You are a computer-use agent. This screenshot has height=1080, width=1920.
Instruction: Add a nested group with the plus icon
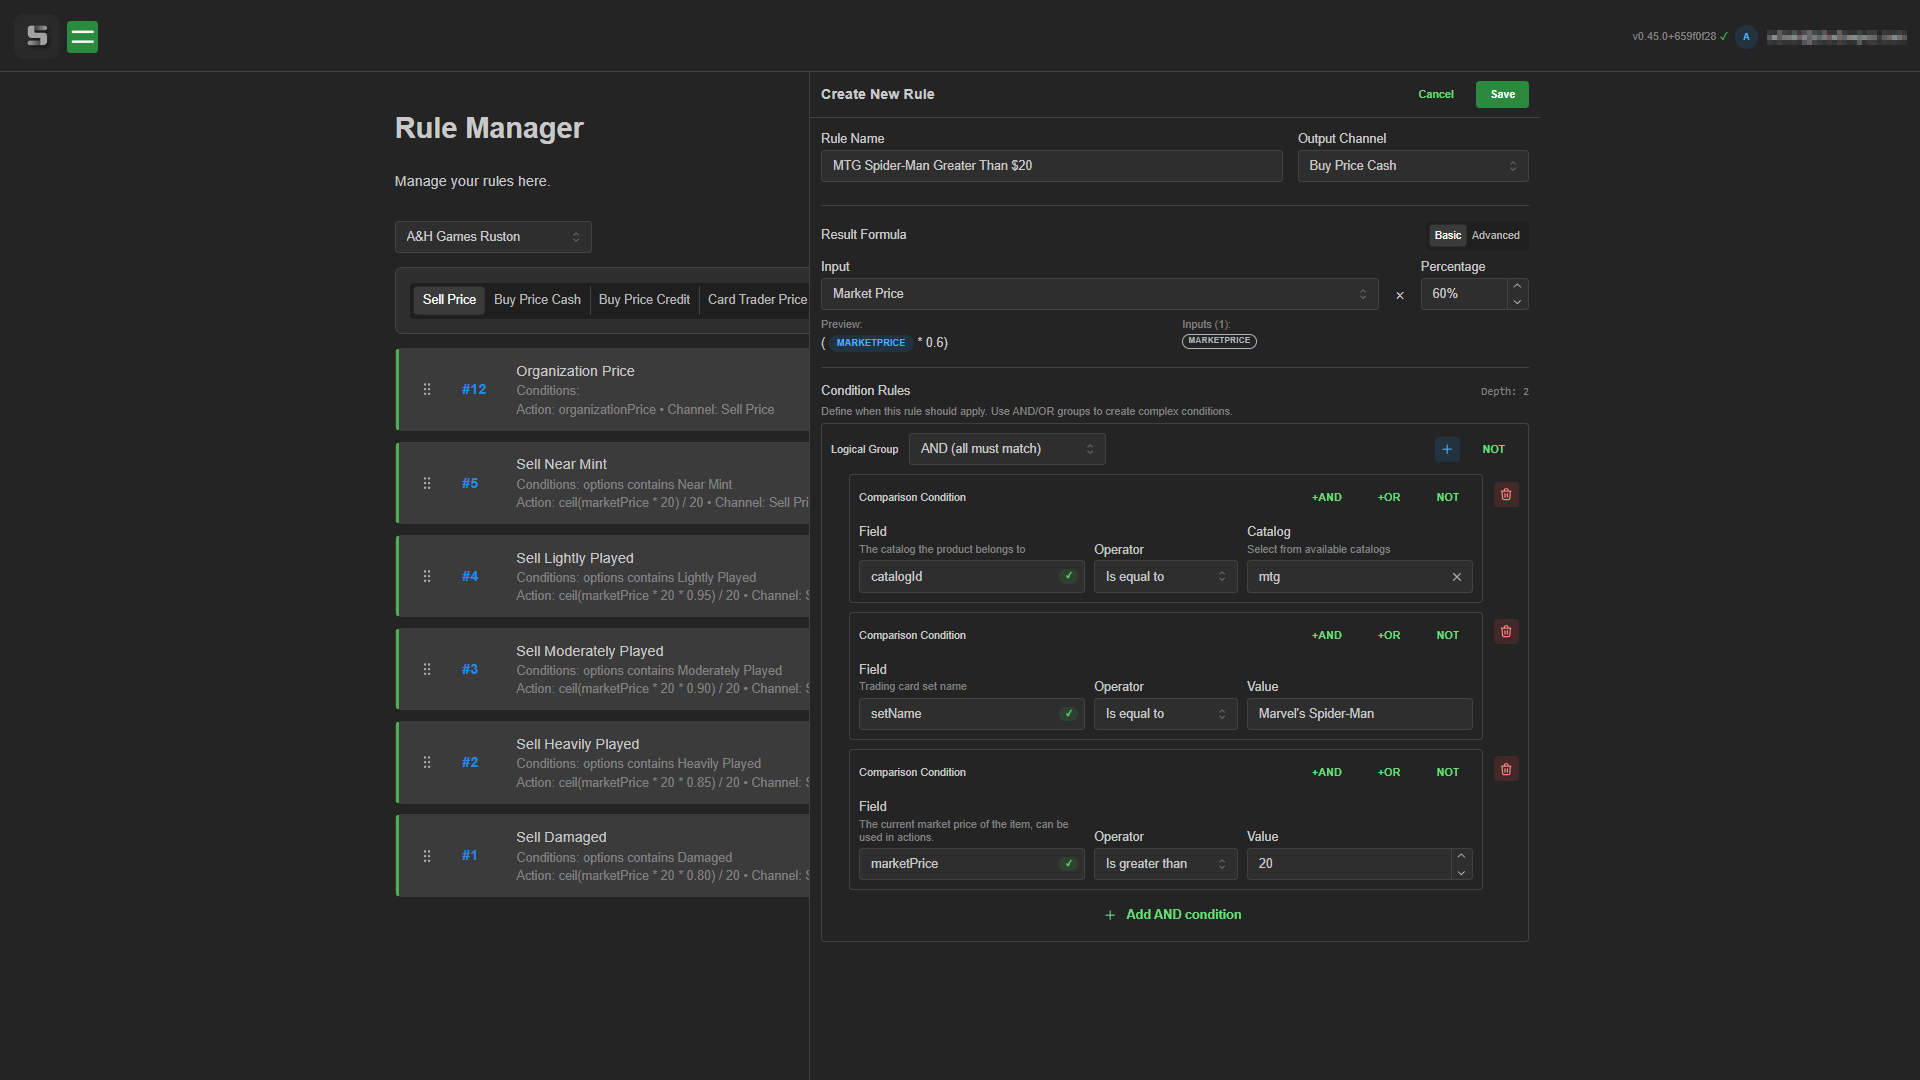(1447, 449)
